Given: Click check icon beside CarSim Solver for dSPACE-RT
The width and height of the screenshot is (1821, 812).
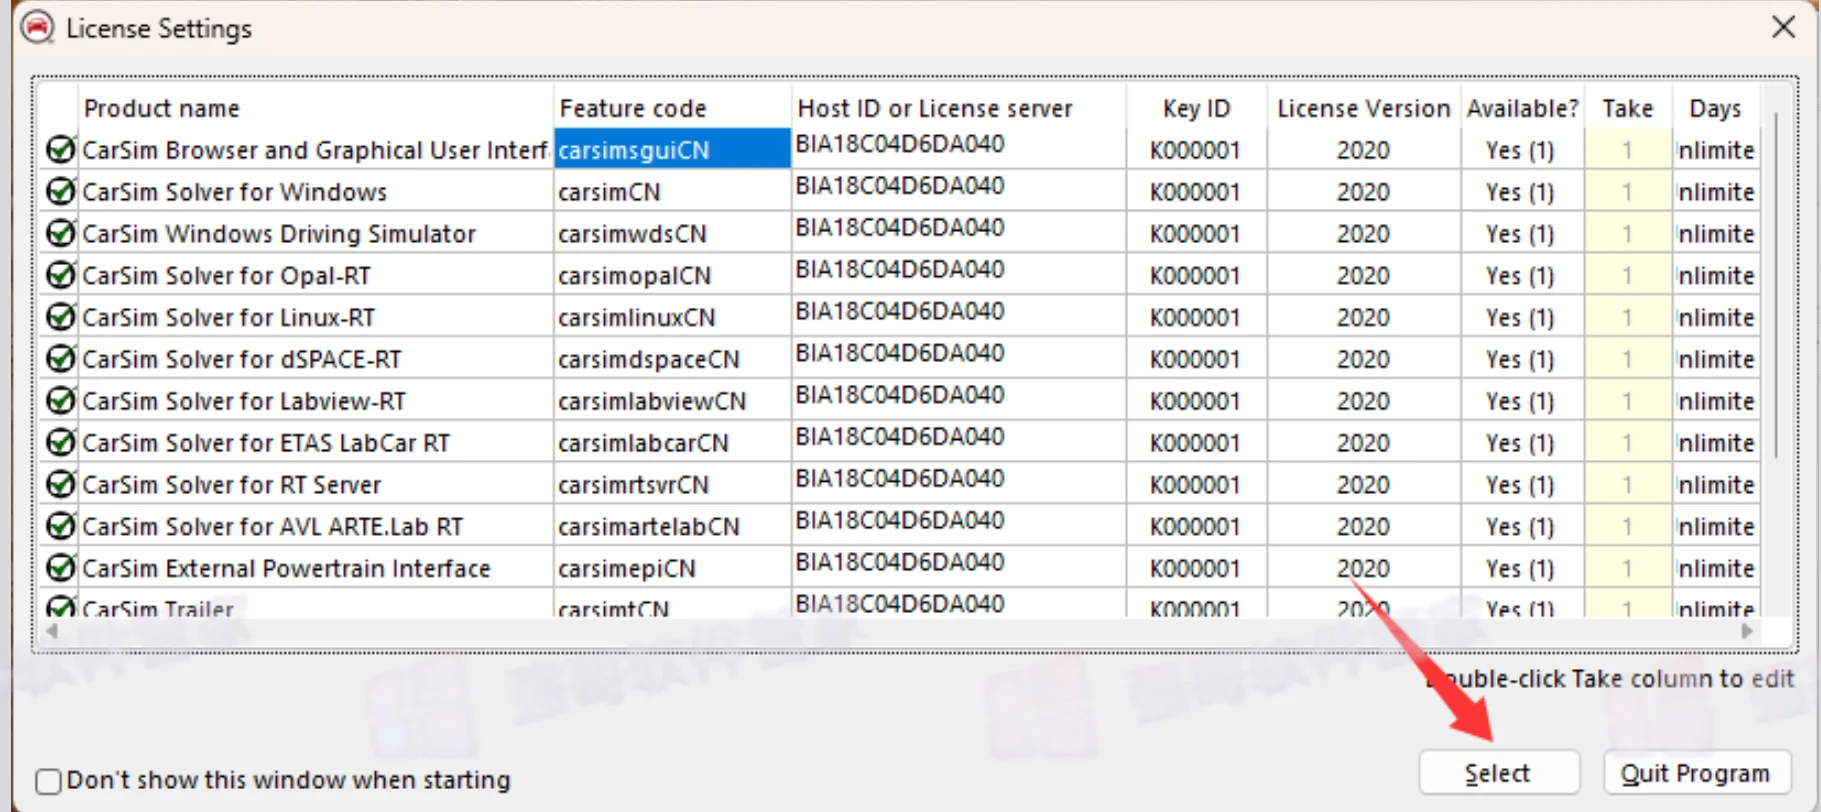Looking at the screenshot, I should click(61, 358).
